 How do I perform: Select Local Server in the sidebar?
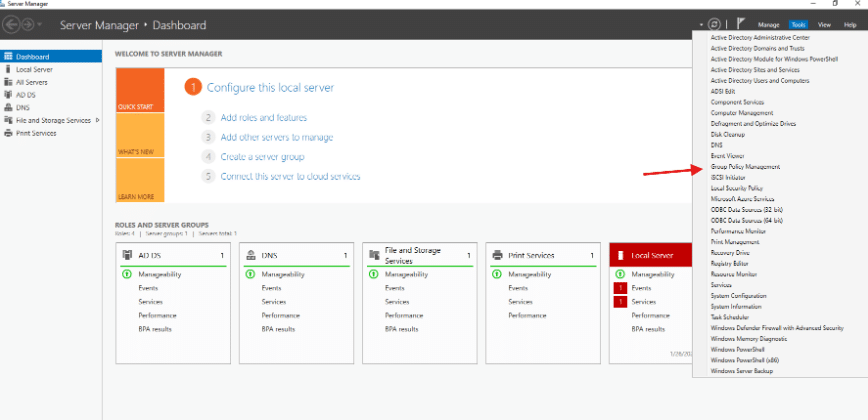(33, 70)
